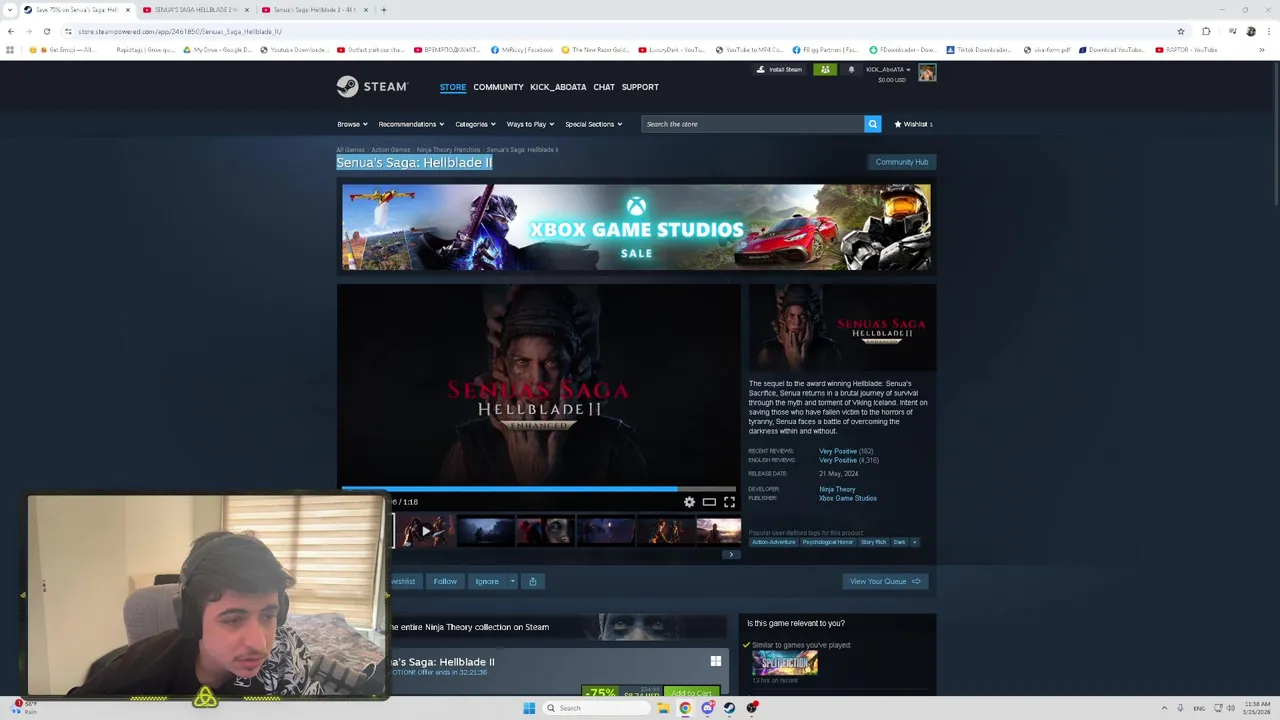Select the last visible screenshot thumbnail

(718, 531)
